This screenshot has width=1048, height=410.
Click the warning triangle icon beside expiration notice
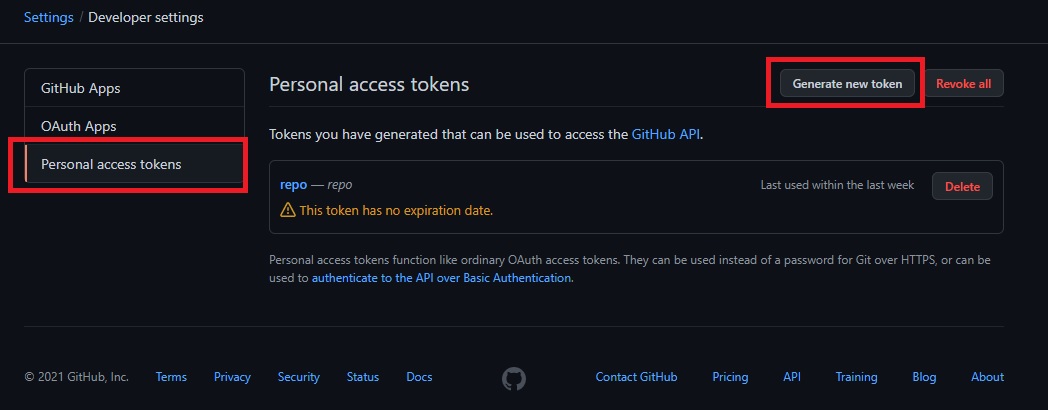pyautogui.click(x=287, y=211)
